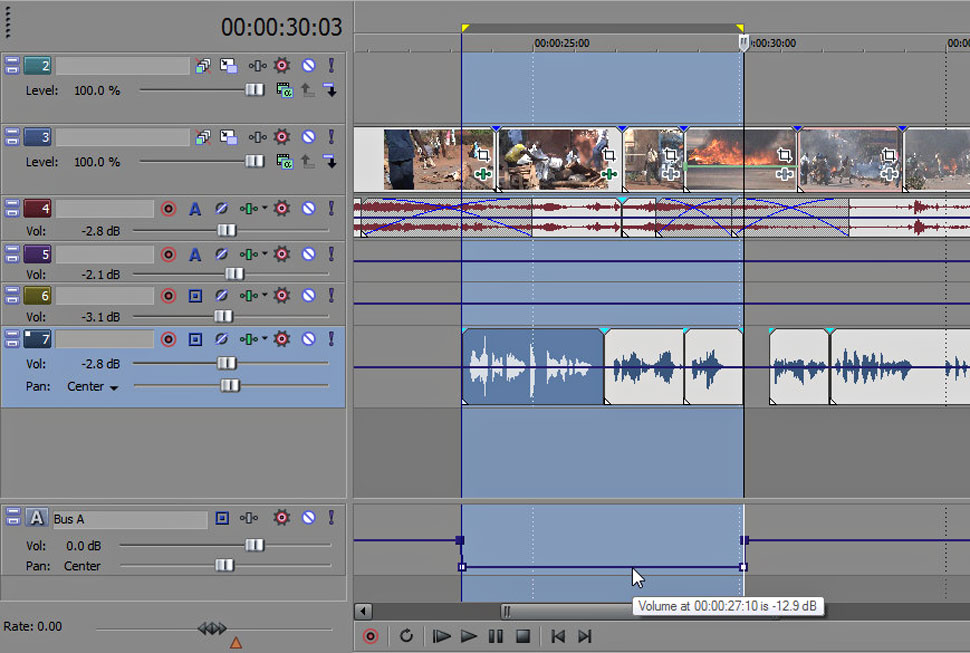Toggle bypass motion blur on track 3
The width and height of the screenshot is (970, 653).
pos(203,137)
